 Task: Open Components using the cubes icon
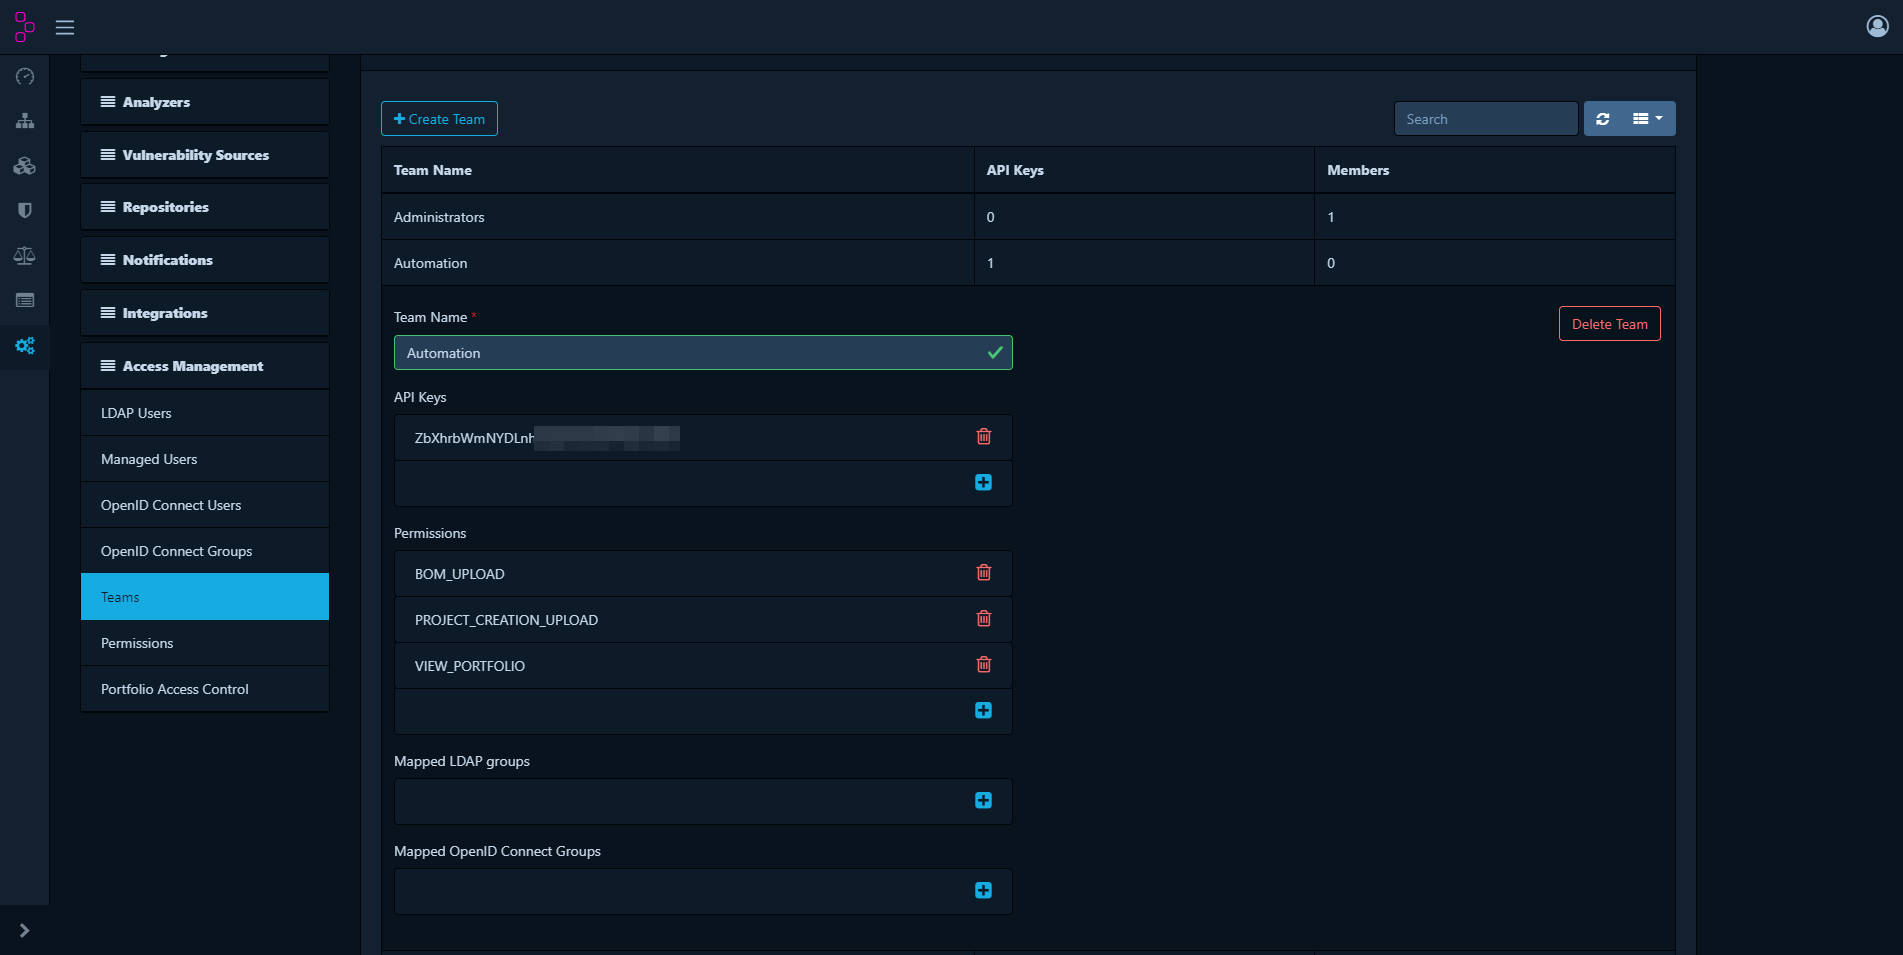click(x=24, y=166)
